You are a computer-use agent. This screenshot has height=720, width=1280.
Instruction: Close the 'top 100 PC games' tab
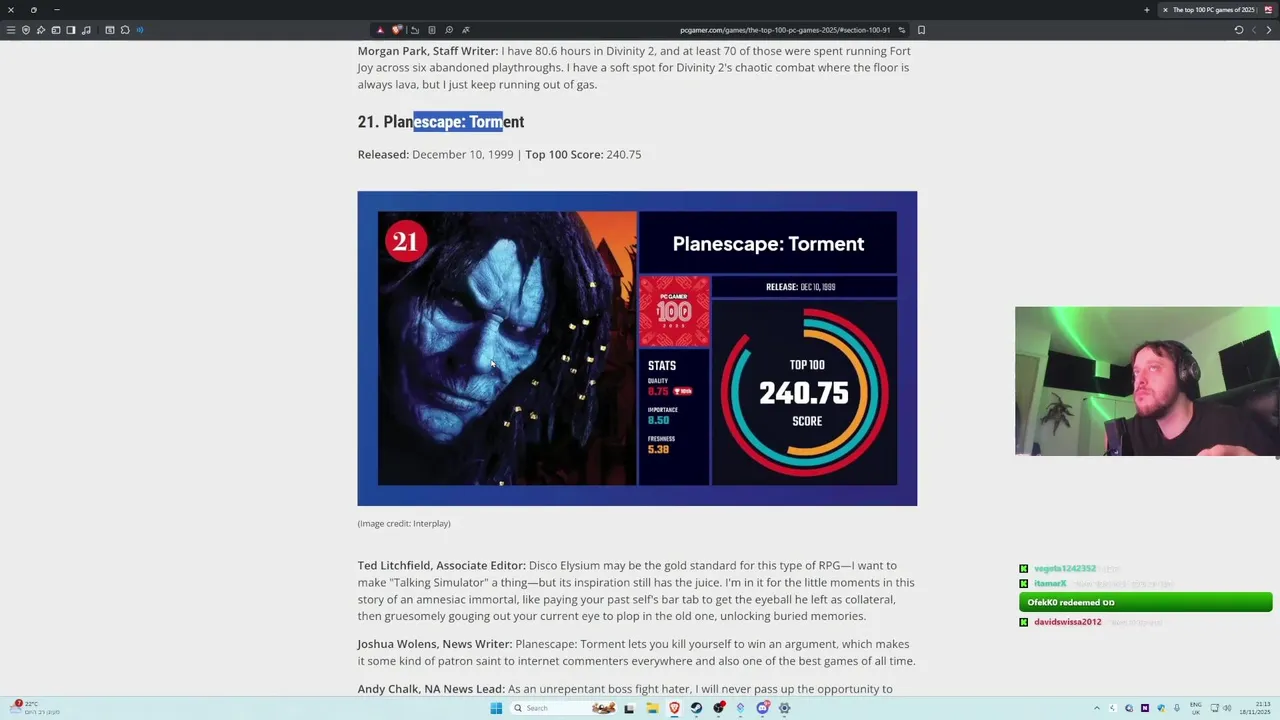(x=1165, y=10)
